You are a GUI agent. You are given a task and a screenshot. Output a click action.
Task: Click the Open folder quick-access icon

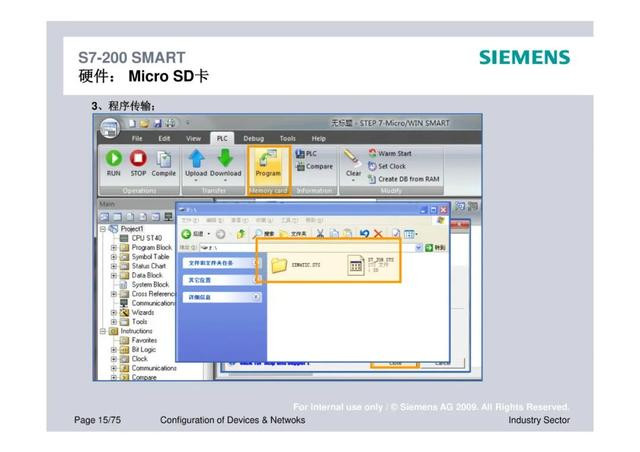click(x=144, y=123)
